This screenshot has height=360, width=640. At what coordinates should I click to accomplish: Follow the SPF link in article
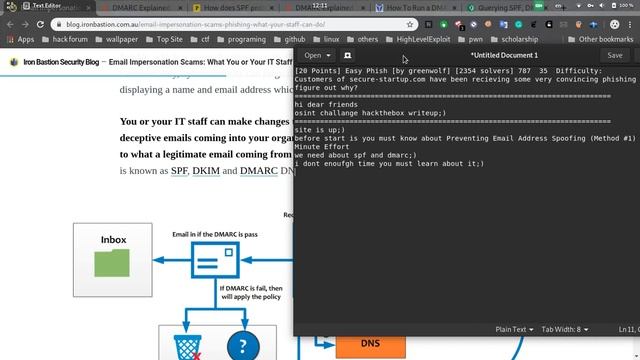point(179,171)
